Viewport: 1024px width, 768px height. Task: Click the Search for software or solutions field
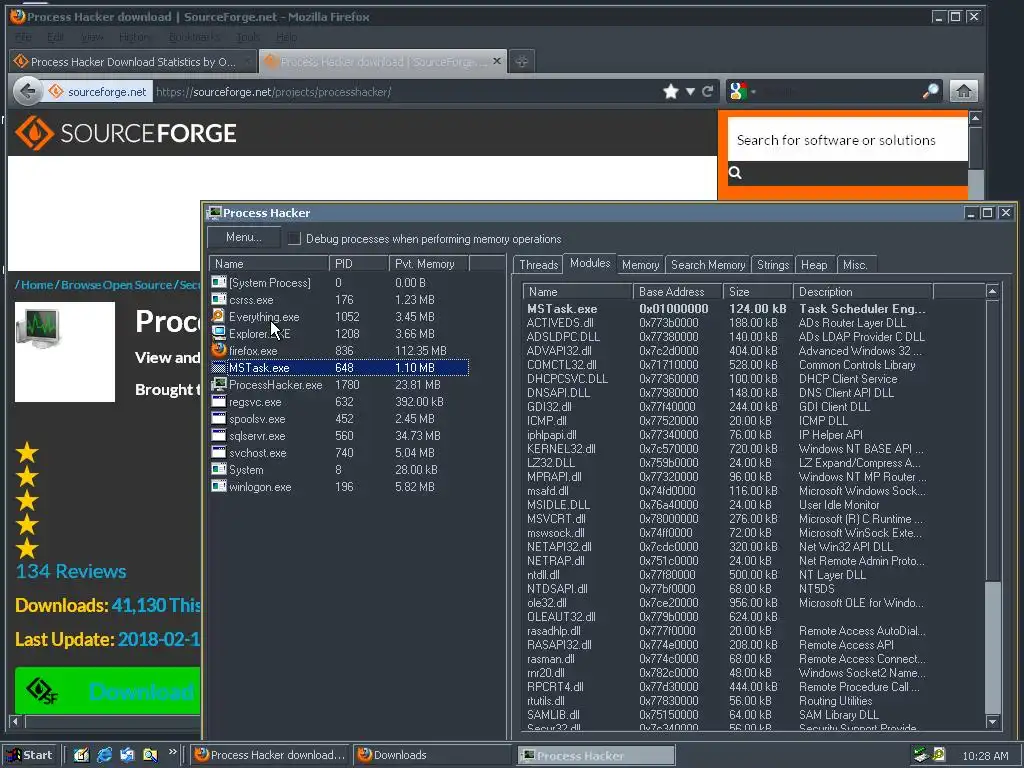point(847,140)
